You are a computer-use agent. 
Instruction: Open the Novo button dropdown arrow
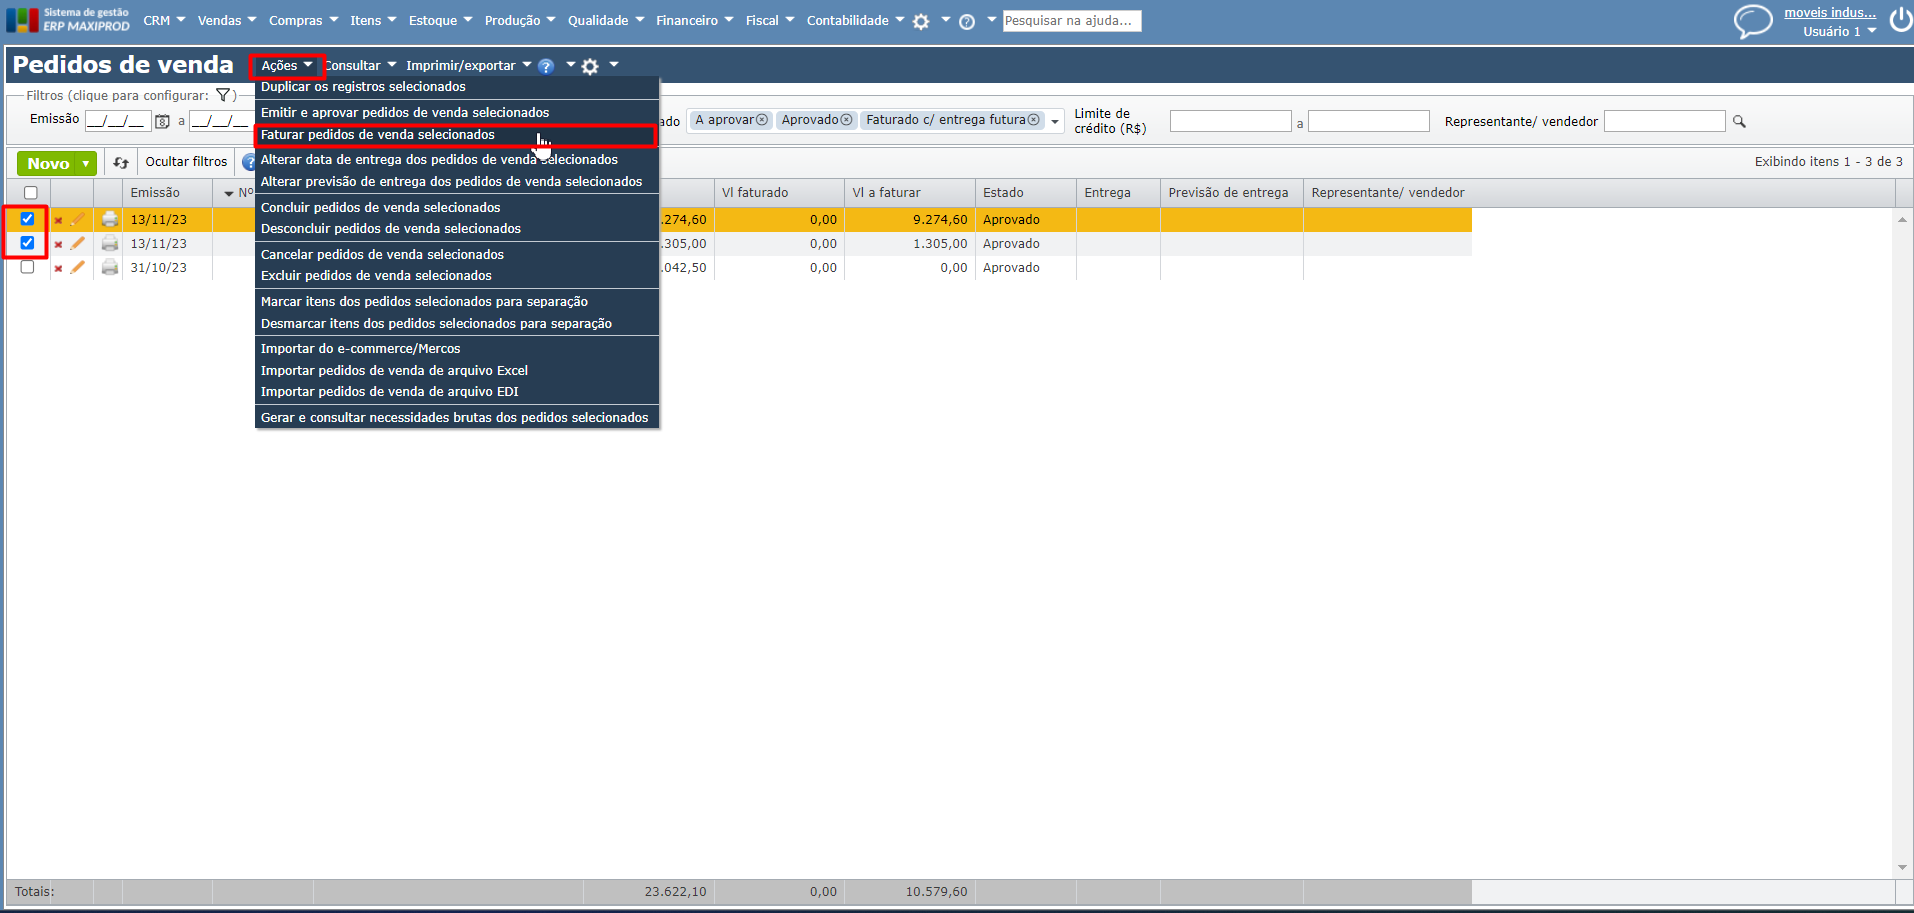pyautogui.click(x=87, y=163)
